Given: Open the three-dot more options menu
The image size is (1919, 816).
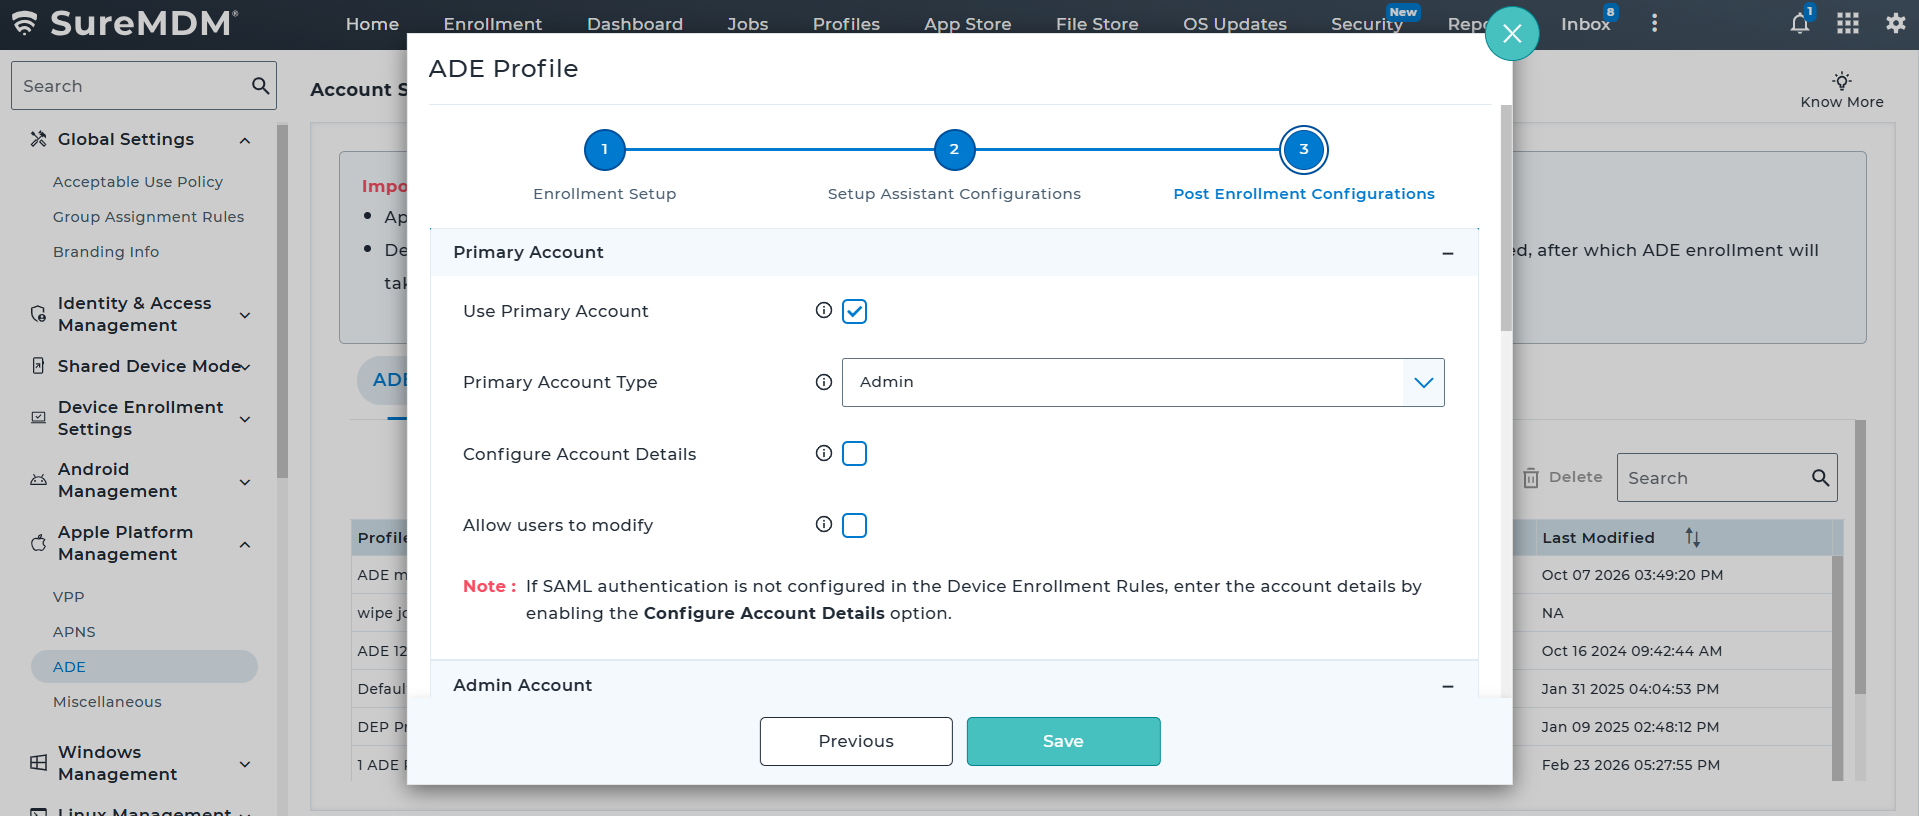Looking at the screenshot, I should [1655, 23].
